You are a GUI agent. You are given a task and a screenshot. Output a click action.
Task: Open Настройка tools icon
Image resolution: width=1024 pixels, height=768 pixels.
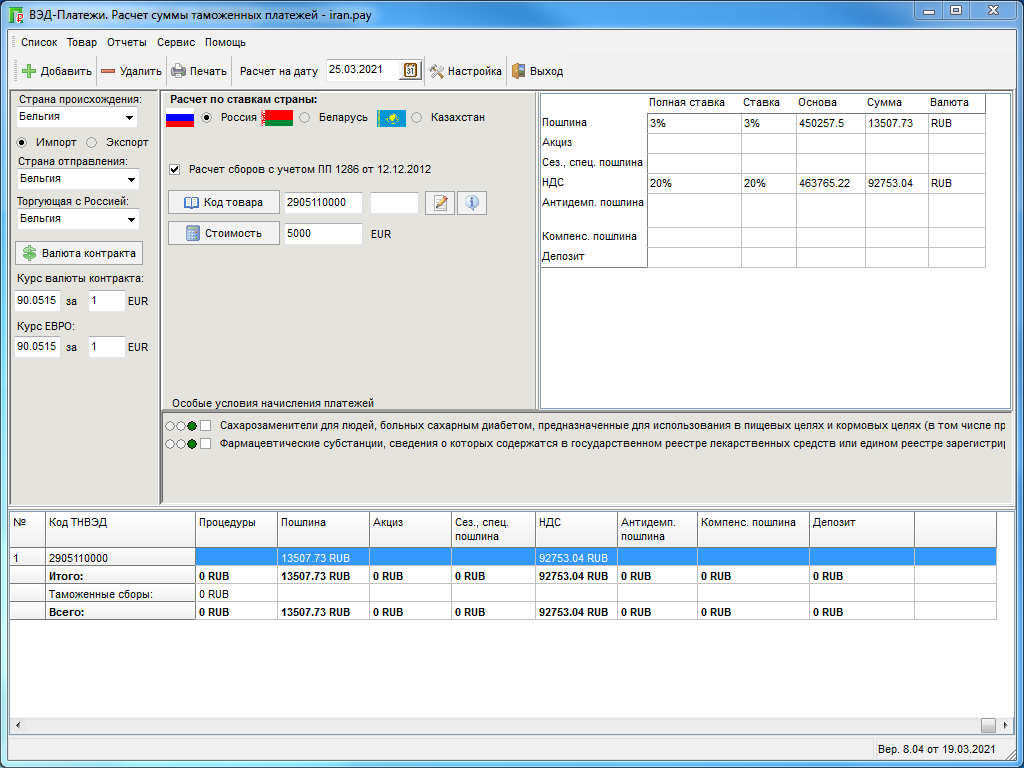pyautogui.click(x=437, y=71)
